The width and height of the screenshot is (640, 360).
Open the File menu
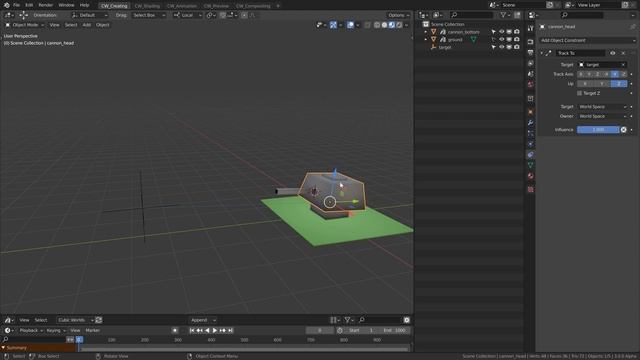pos(16,5)
